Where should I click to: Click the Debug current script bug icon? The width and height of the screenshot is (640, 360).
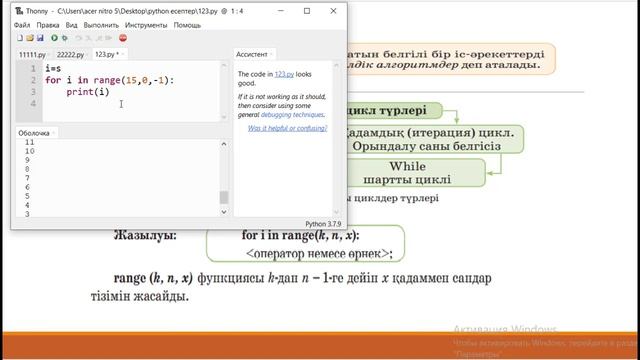[64, 38]
